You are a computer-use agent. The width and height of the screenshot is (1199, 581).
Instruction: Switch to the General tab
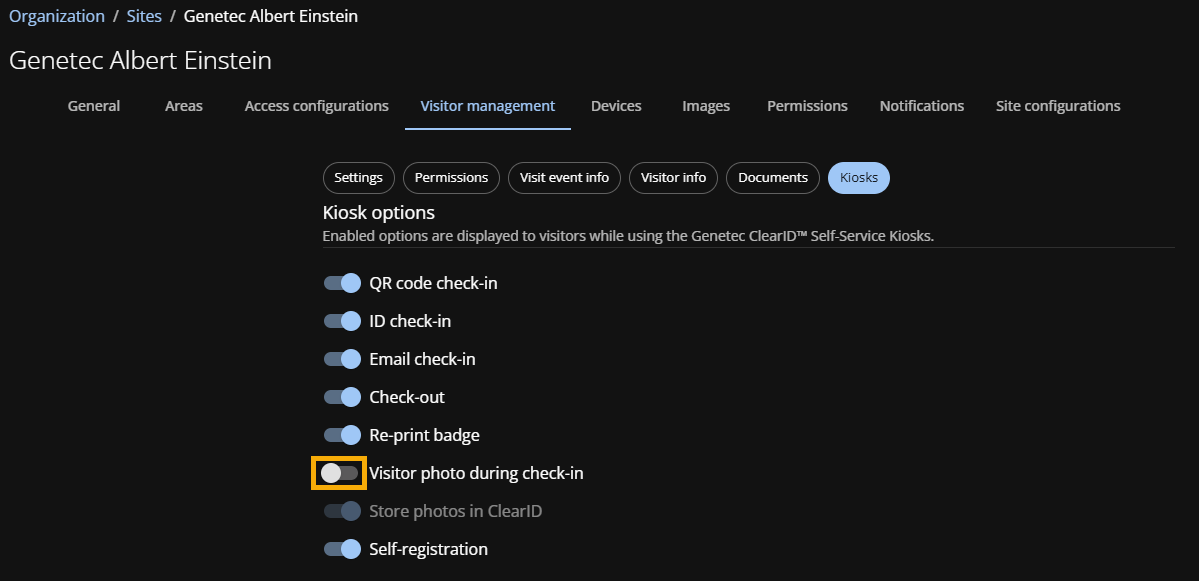94,106
